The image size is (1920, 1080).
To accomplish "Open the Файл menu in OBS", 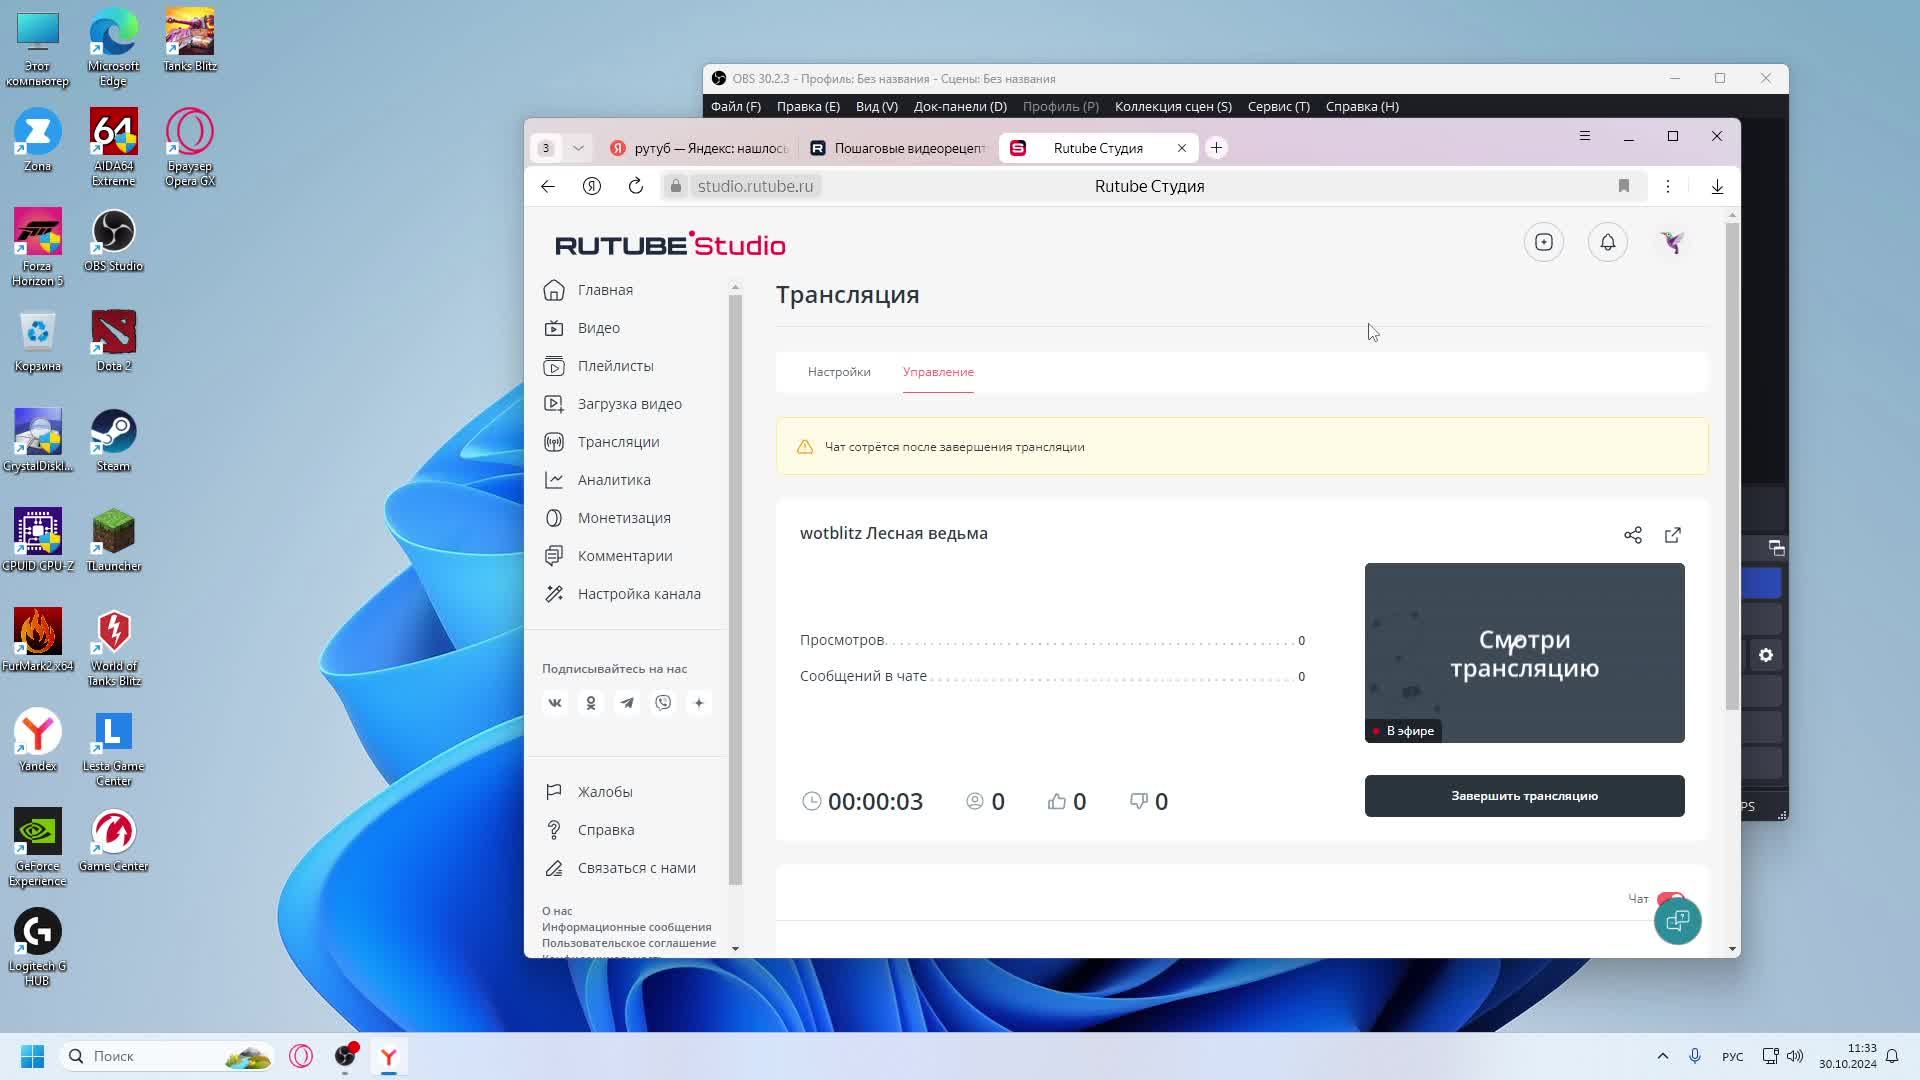I will 736,106.
